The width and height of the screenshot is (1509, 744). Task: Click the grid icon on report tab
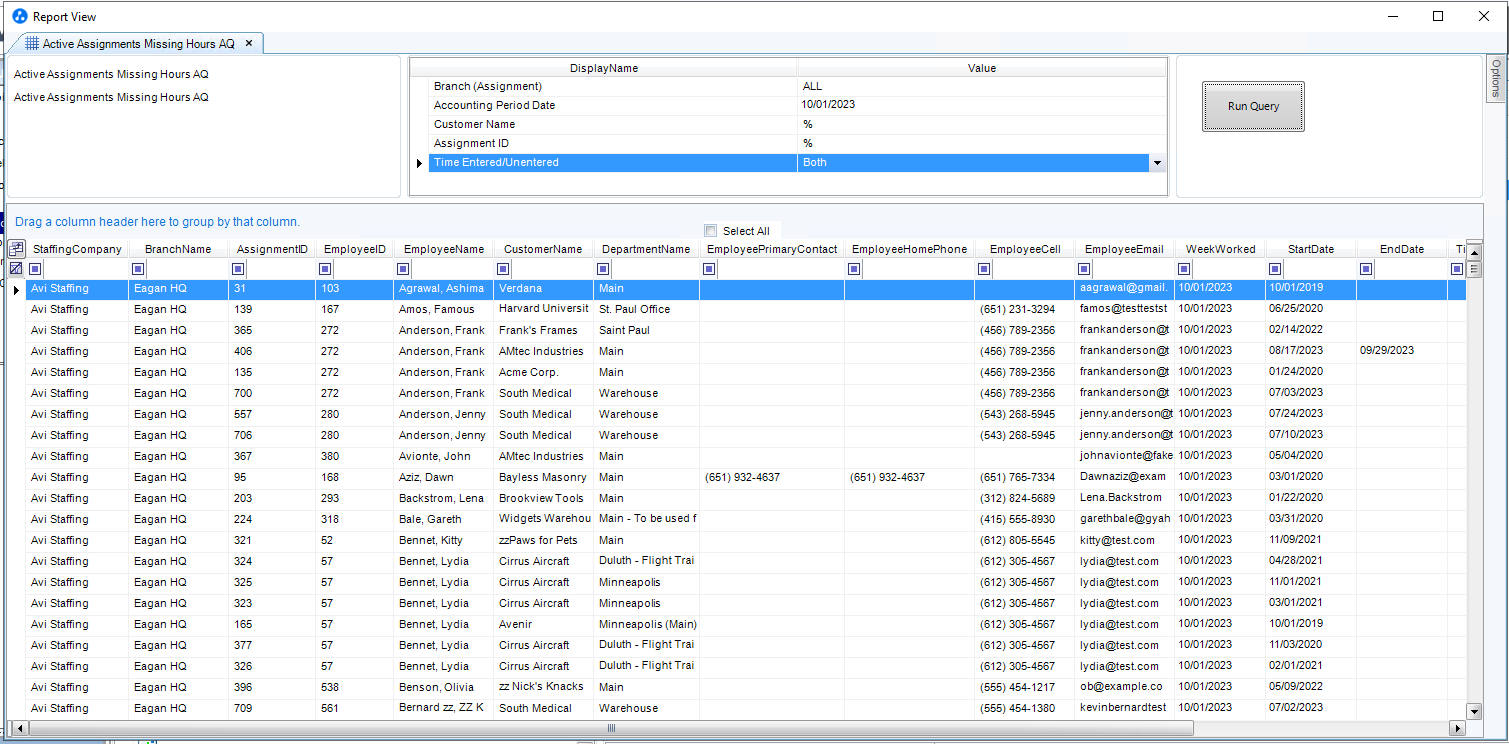pyautogui.click(x=32, y=43)
